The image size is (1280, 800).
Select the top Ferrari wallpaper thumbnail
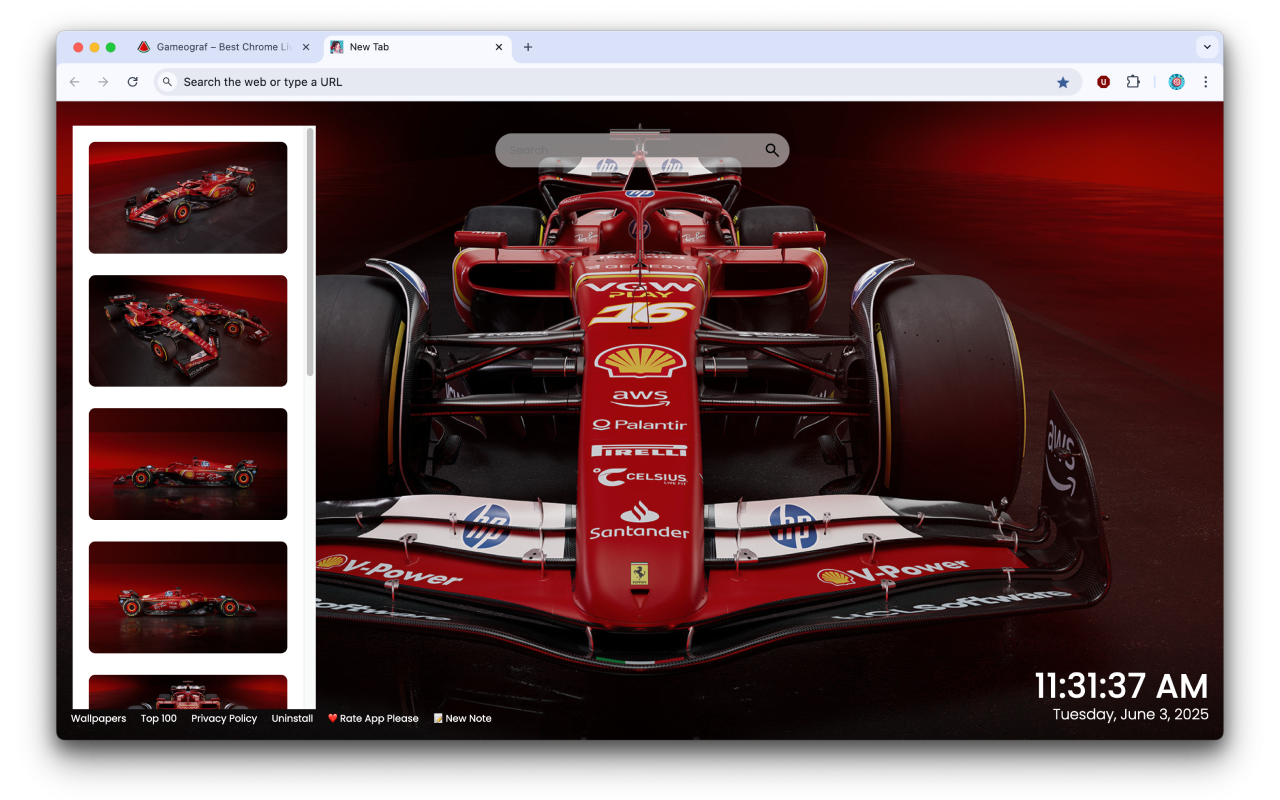tap(188, 197)
